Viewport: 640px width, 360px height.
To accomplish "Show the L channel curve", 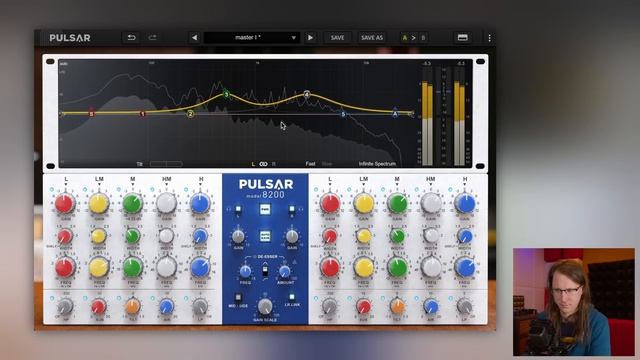I will [x=253, y=164].
